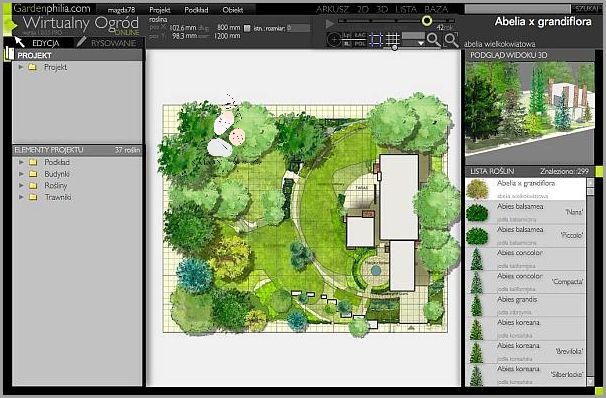
Task: Click the Abies balsamea 'Nana' plant icon
Action: pos(477,213)
